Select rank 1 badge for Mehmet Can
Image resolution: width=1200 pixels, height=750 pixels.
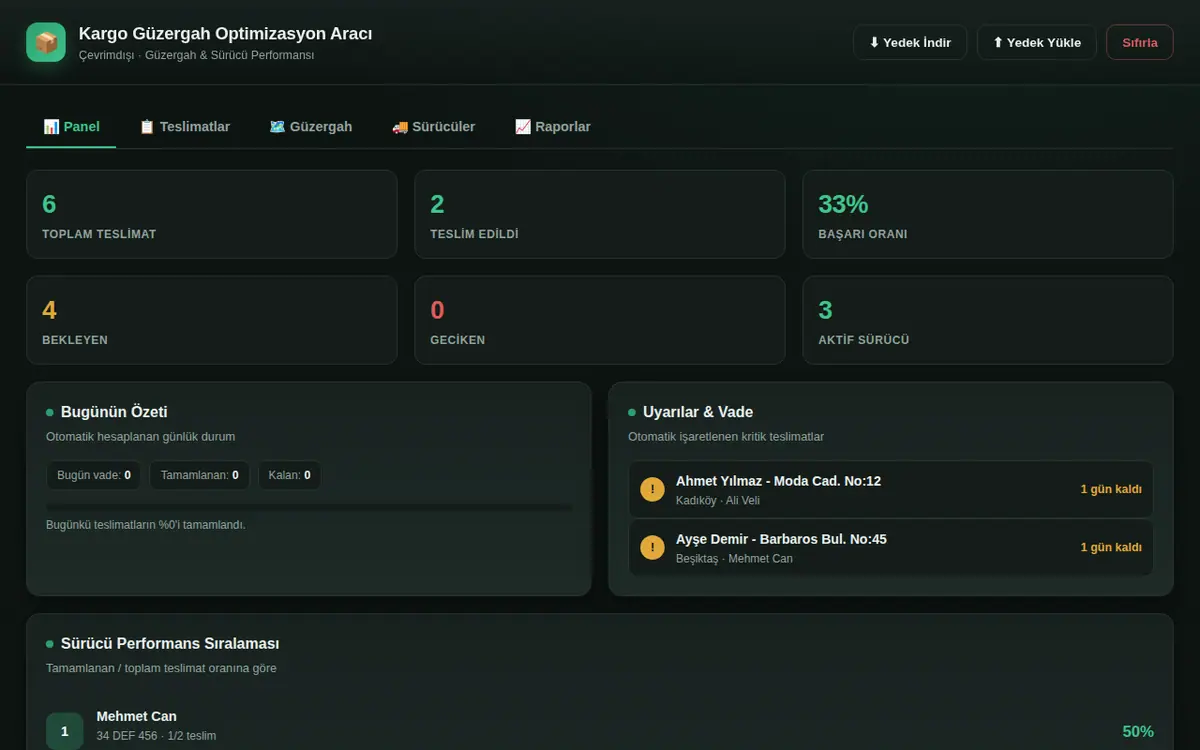[x=65, y=731]
